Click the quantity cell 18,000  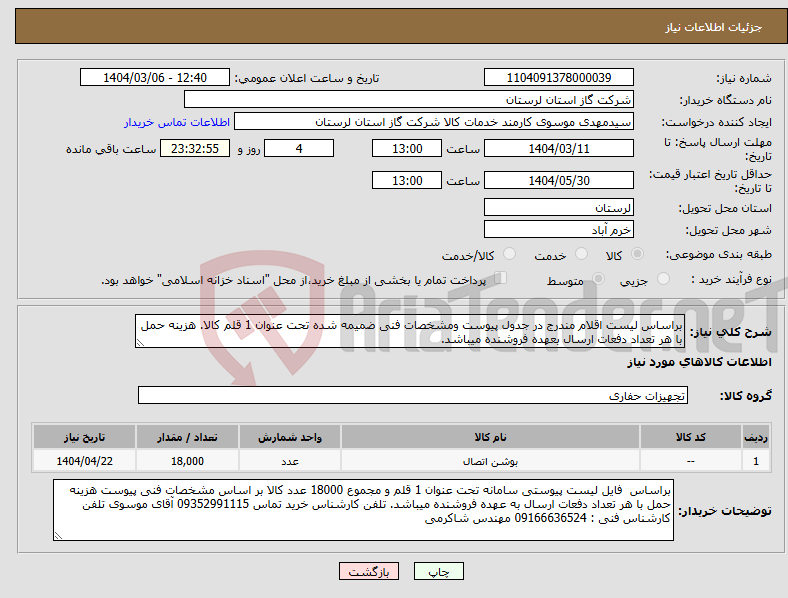tap(187, 461)
